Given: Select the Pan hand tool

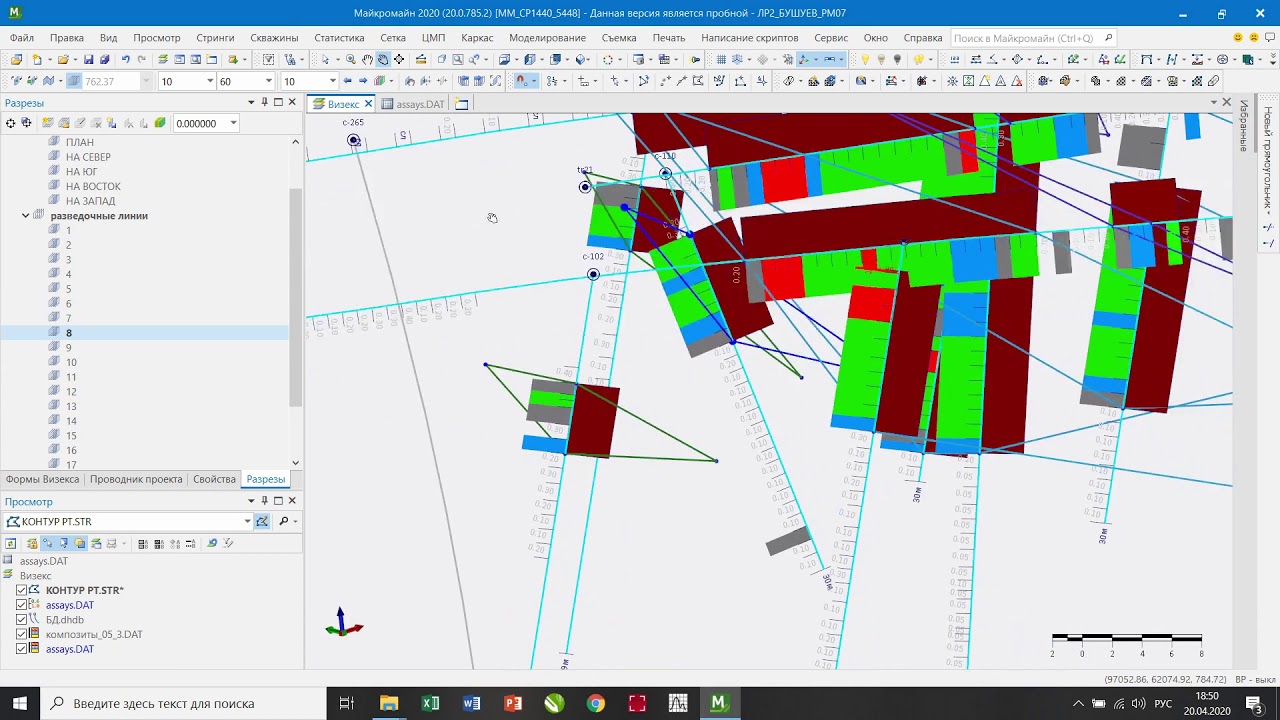Looking at the screenshot, I should [367, 60].
